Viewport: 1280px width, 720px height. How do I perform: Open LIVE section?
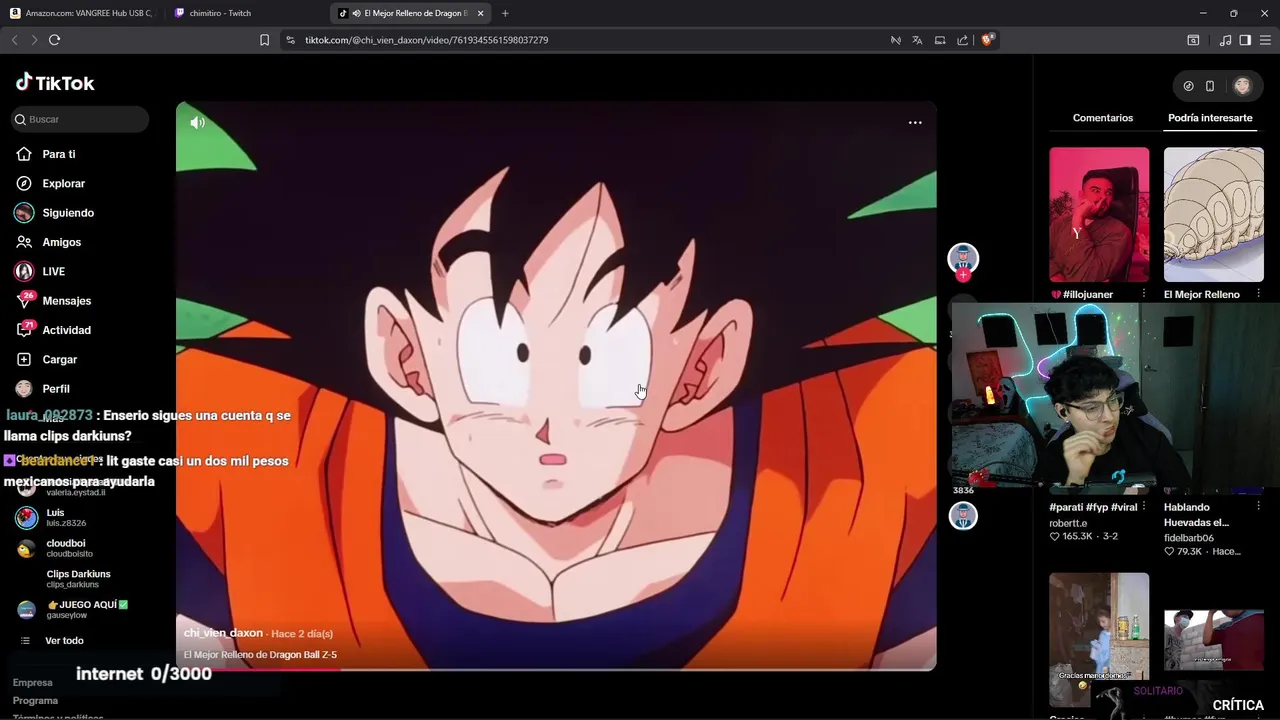[x=53, y=271]
